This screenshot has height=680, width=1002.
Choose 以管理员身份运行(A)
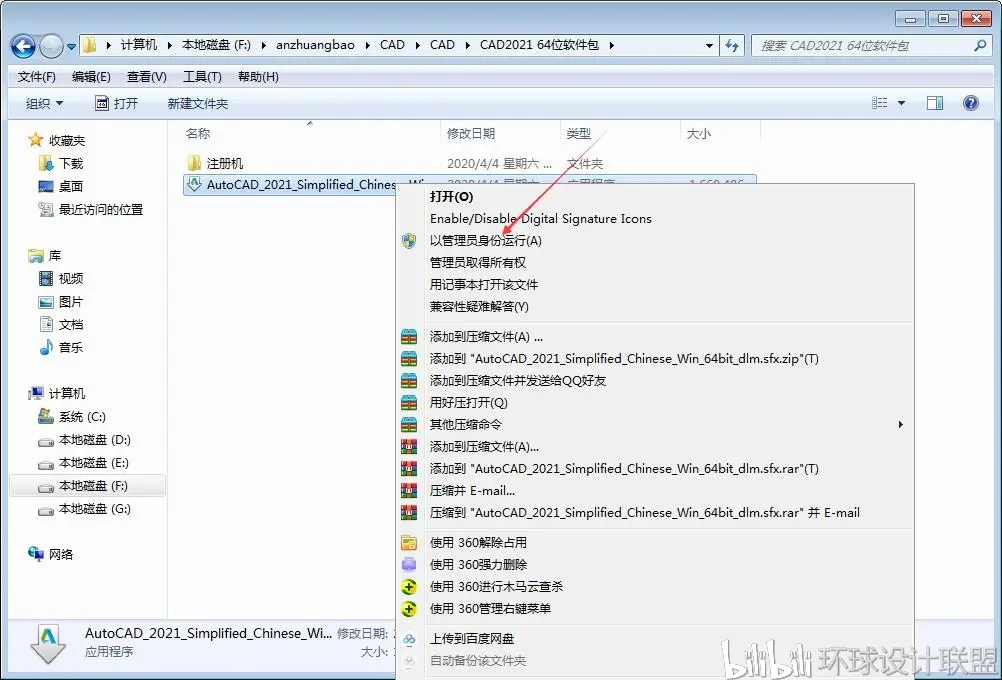(486, 241)
